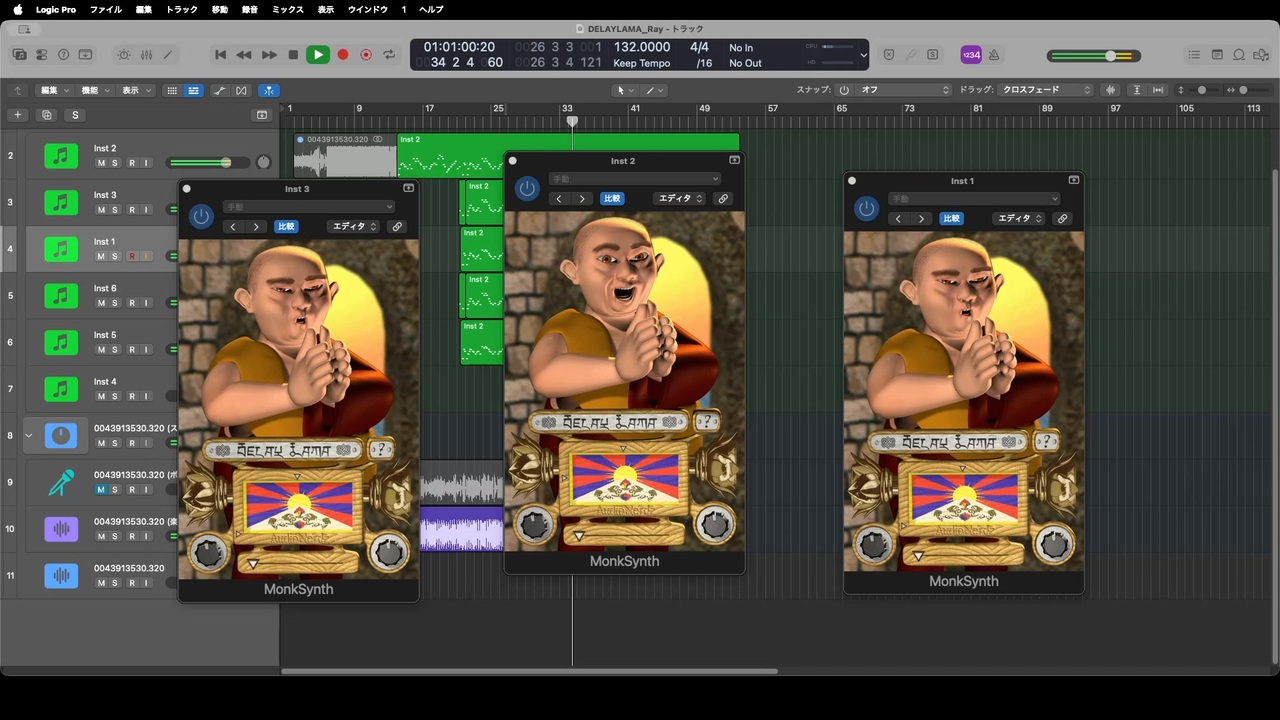1280x720 pixels.
Task: Click link button in Inst 2 plugin window
Action: [723, 199]
